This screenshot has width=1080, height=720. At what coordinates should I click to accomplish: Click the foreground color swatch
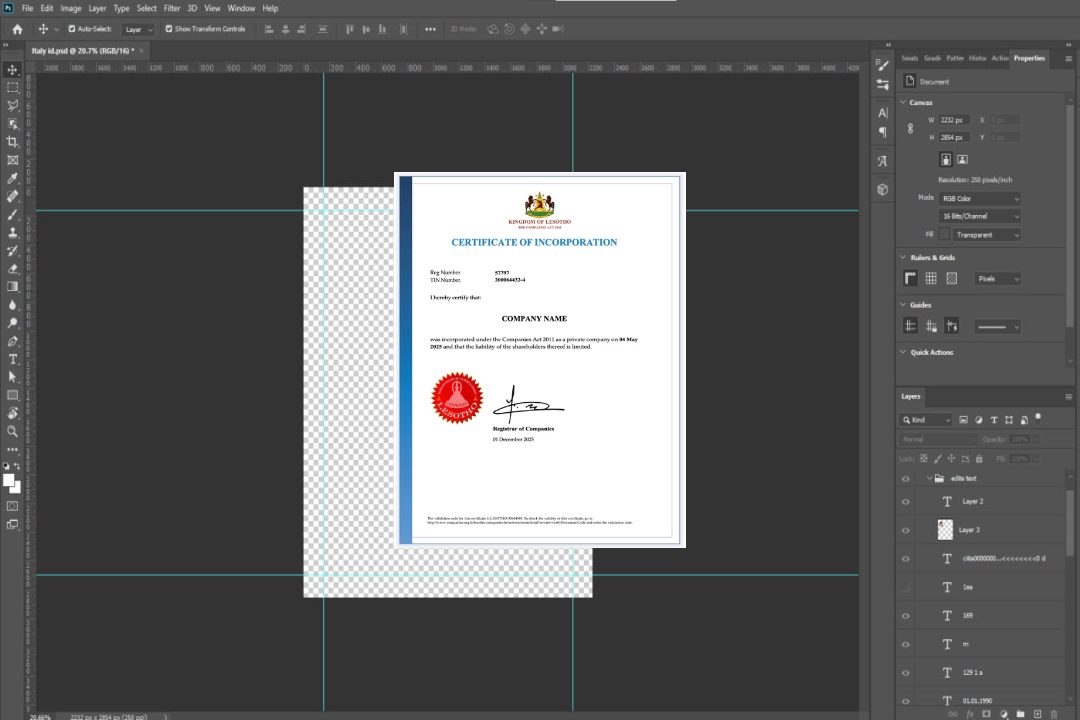click(9, 481)
